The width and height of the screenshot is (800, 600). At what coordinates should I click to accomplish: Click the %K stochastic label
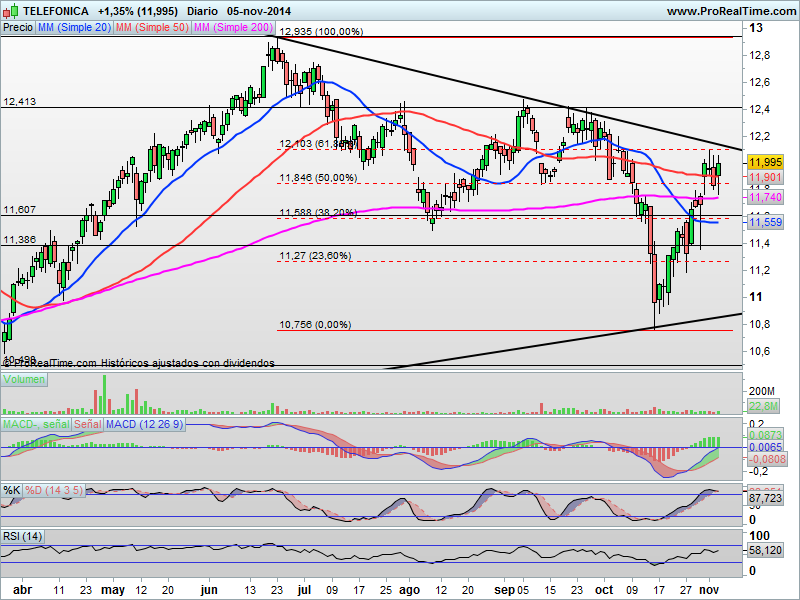click(x=12, y=490)
